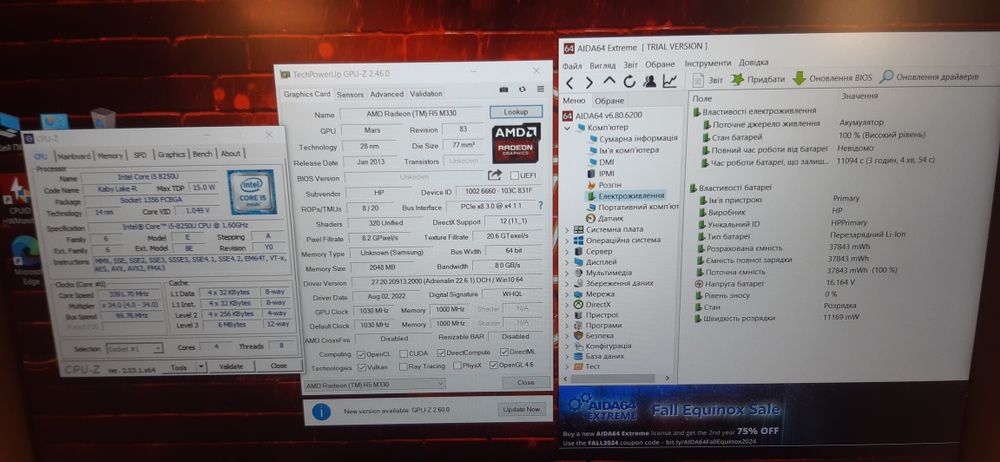
Task: Click Validate button in CPU-Z
Action: [x=232, y=366]
